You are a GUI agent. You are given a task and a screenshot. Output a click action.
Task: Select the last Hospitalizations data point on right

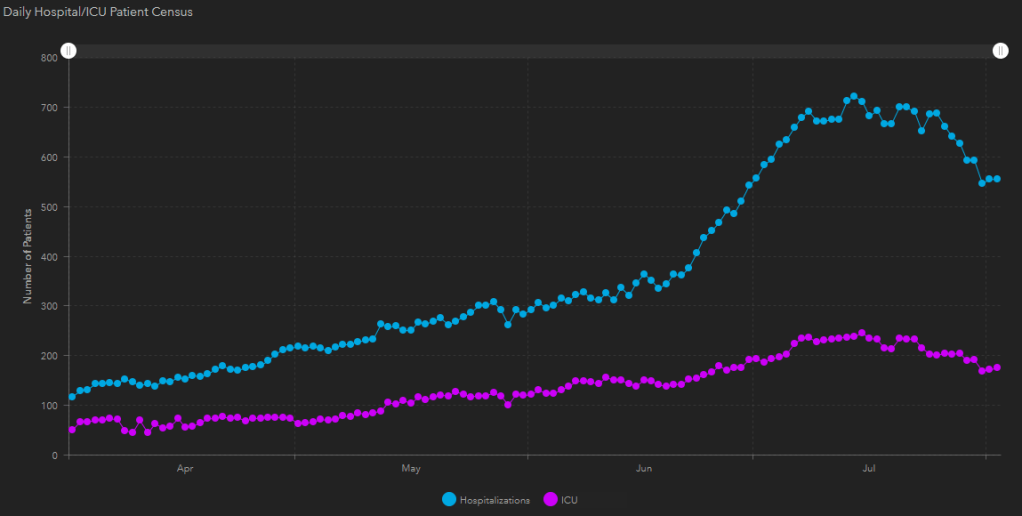[997, 179]
